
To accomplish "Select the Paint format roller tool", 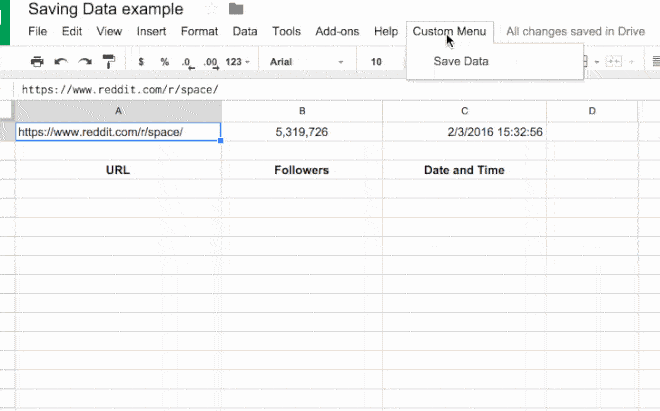I will (109, 62).
